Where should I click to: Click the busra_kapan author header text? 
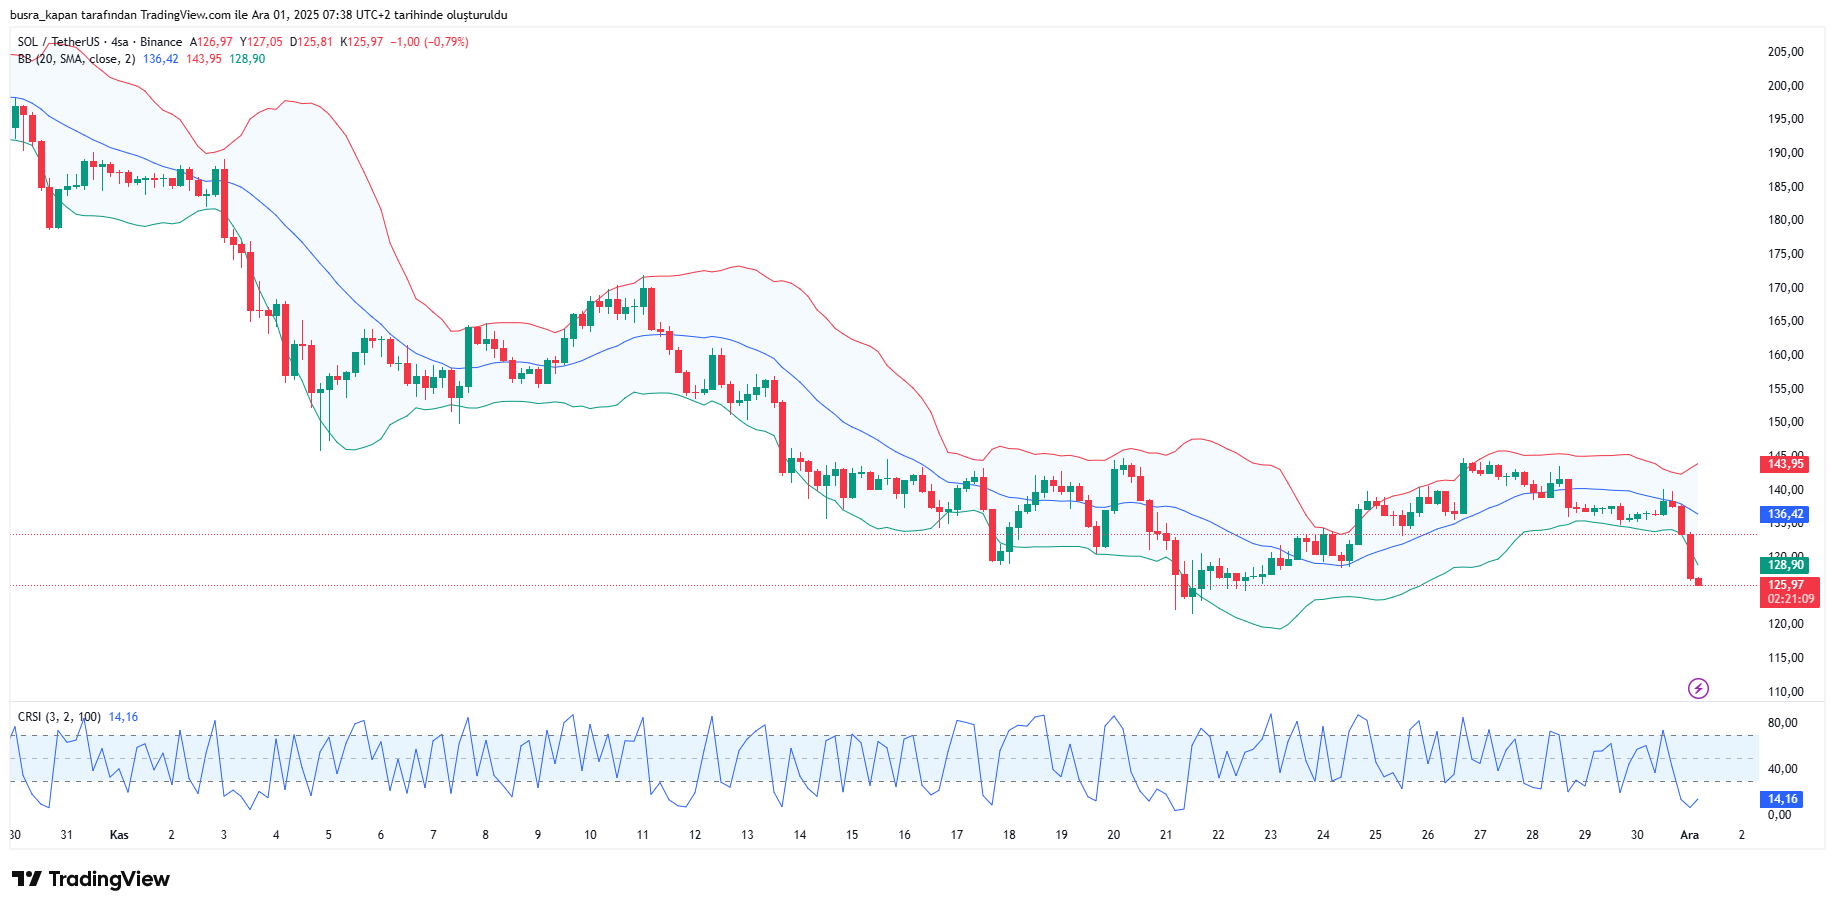coord(258,15)
